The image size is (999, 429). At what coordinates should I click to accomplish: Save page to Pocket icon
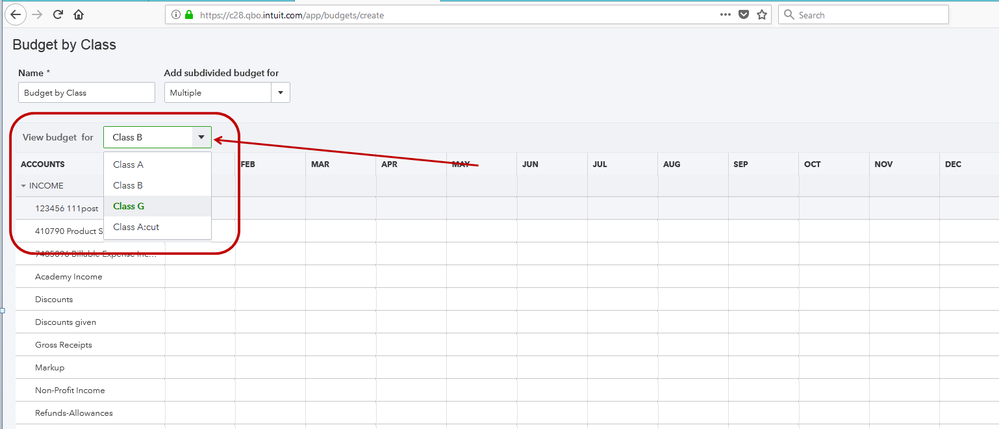[744, 14]
